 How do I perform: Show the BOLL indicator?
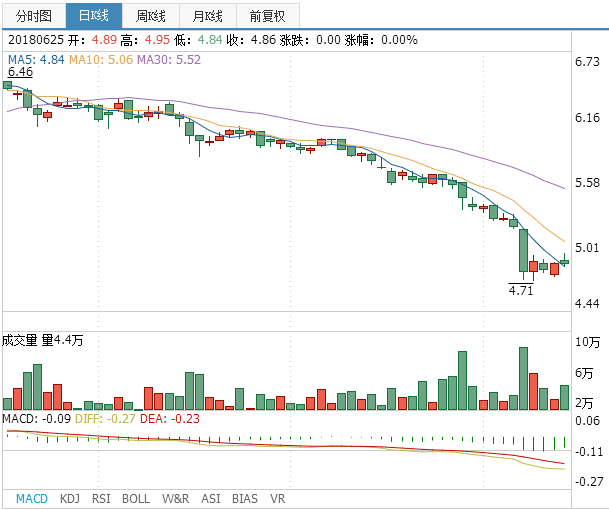(x=136, y=498)
